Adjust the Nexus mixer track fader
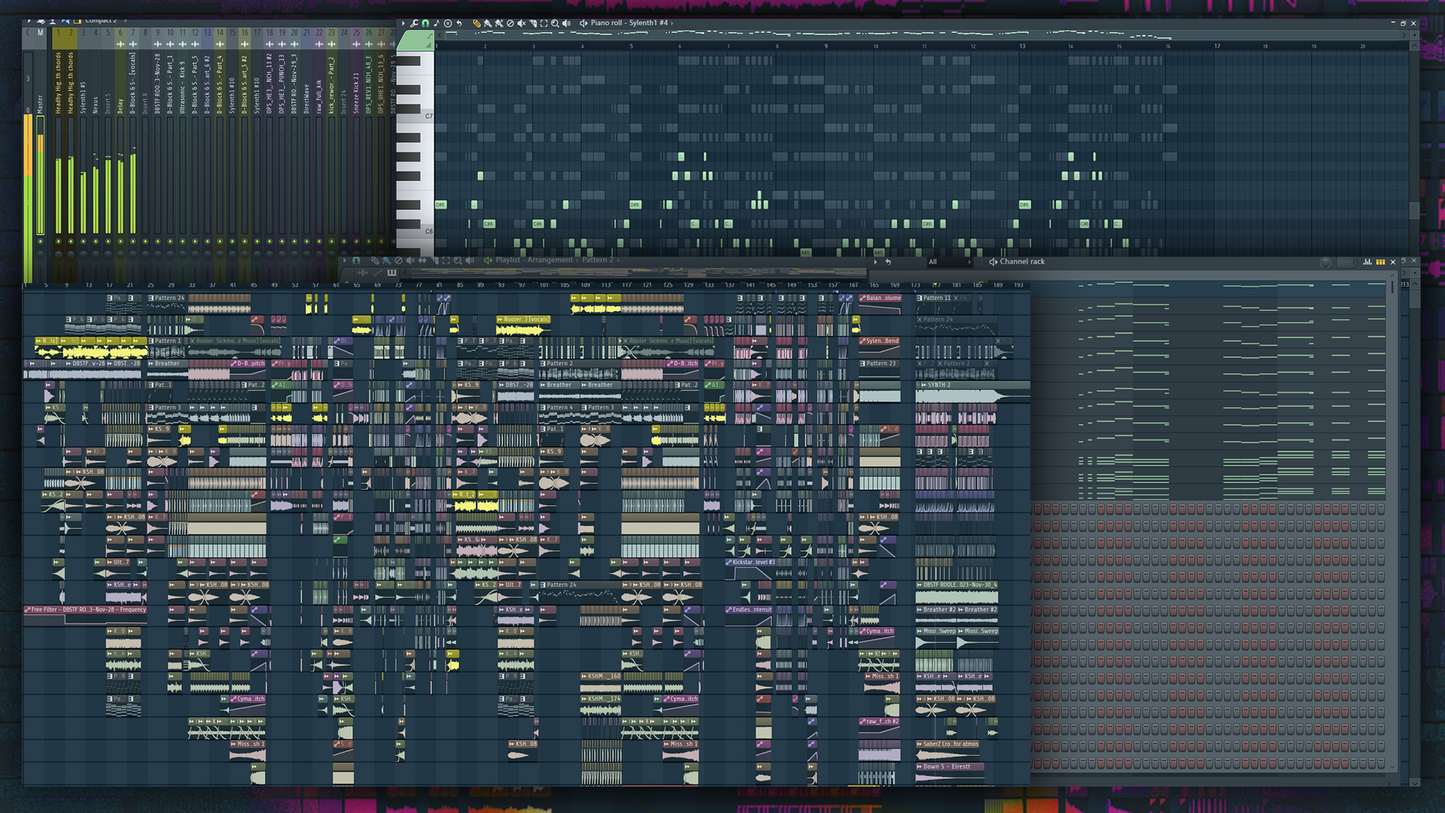 (96, 175)
